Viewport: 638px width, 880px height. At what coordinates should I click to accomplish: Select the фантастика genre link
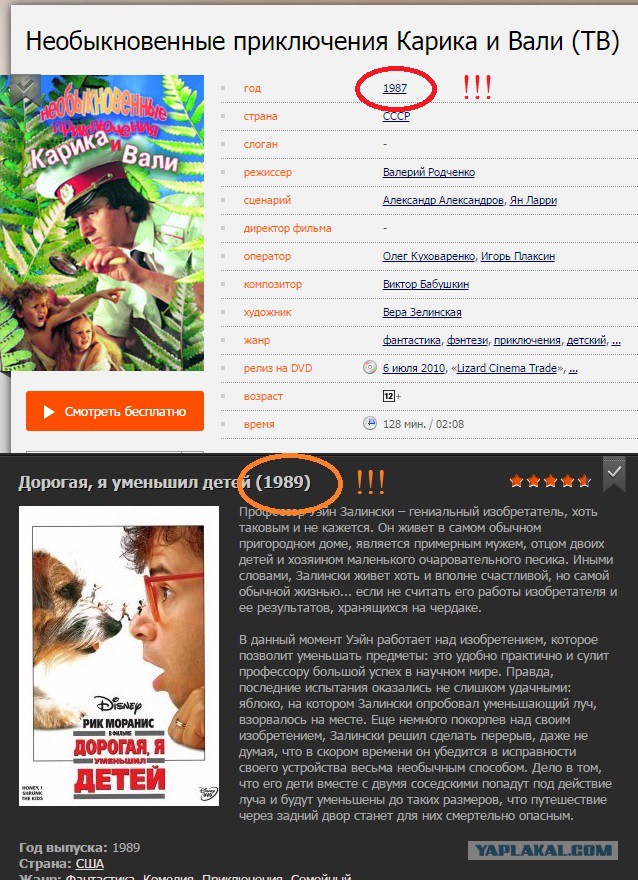click(x=412, y=340)
